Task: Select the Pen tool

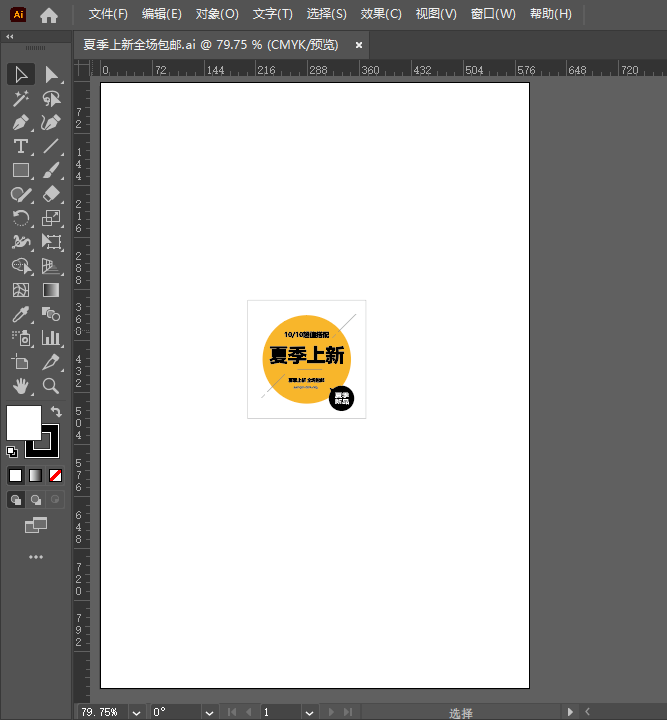Action: click(x=20, y=123)
